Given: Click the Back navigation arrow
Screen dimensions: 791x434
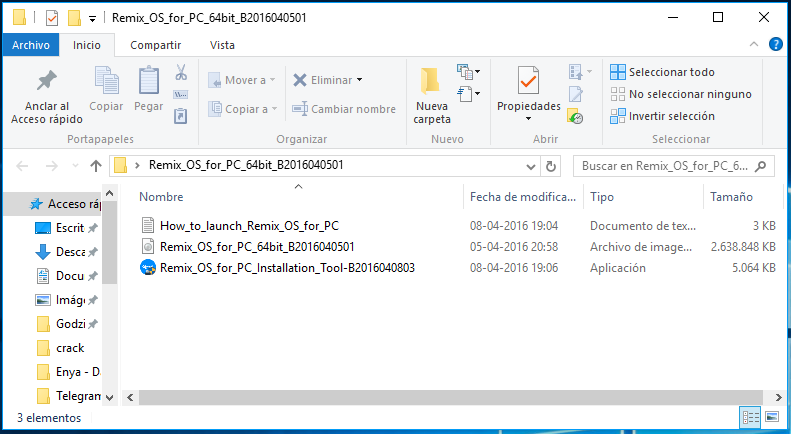Looking at the screenshot, I should [22, 166].
